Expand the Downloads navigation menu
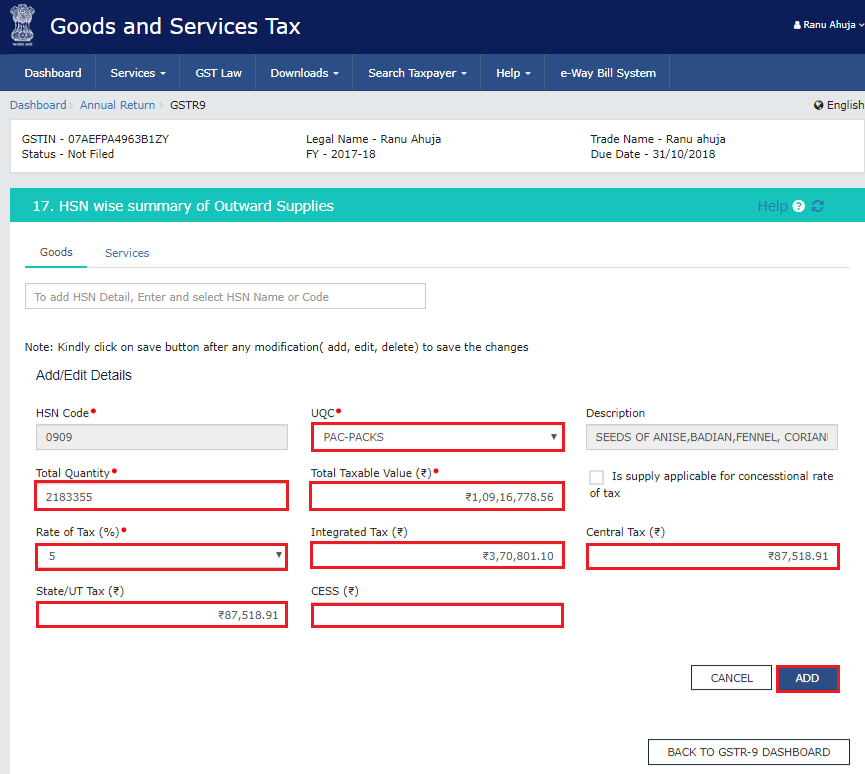Screen dimensions: 865x774 [x=303, y=72]
